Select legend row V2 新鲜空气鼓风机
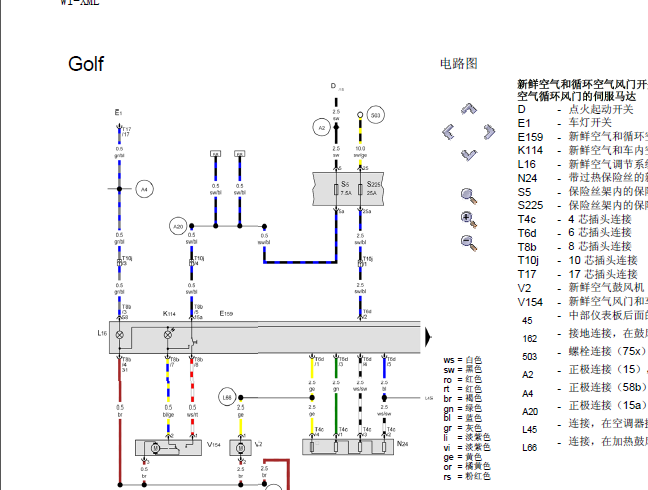This screenshot has width=648, height=490. click(583, 288)
